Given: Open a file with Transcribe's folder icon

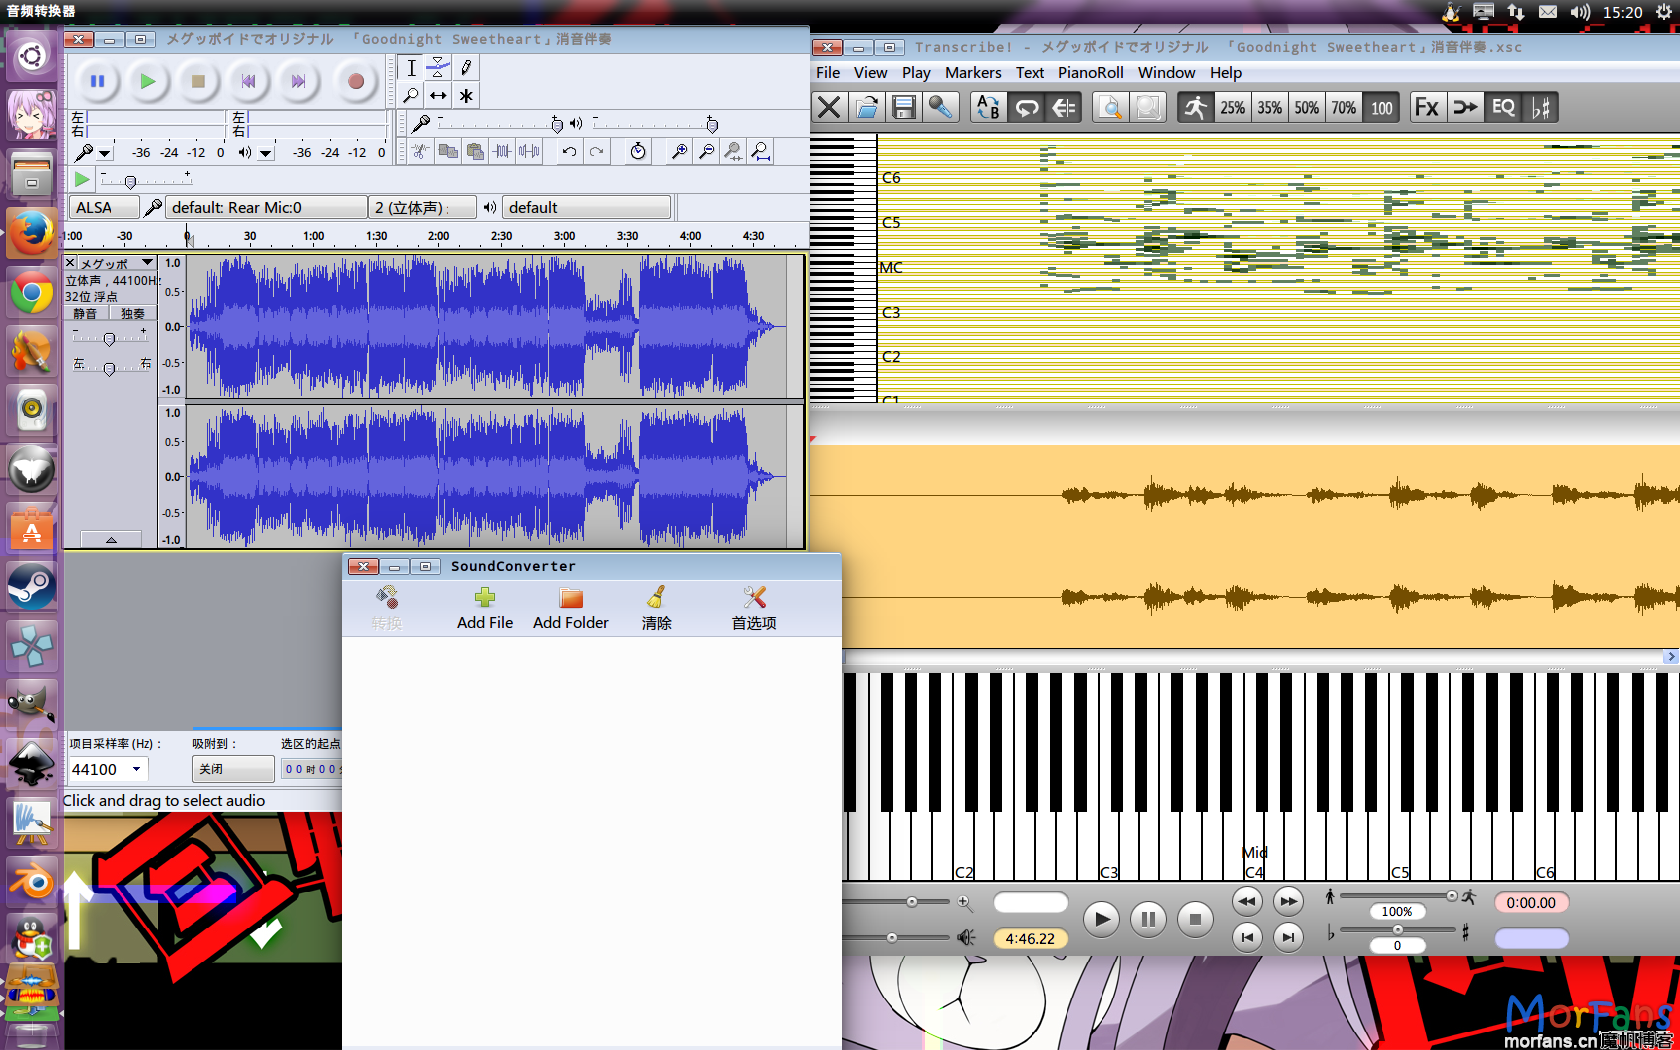Looking at the screenshot, I should [867, 107].
